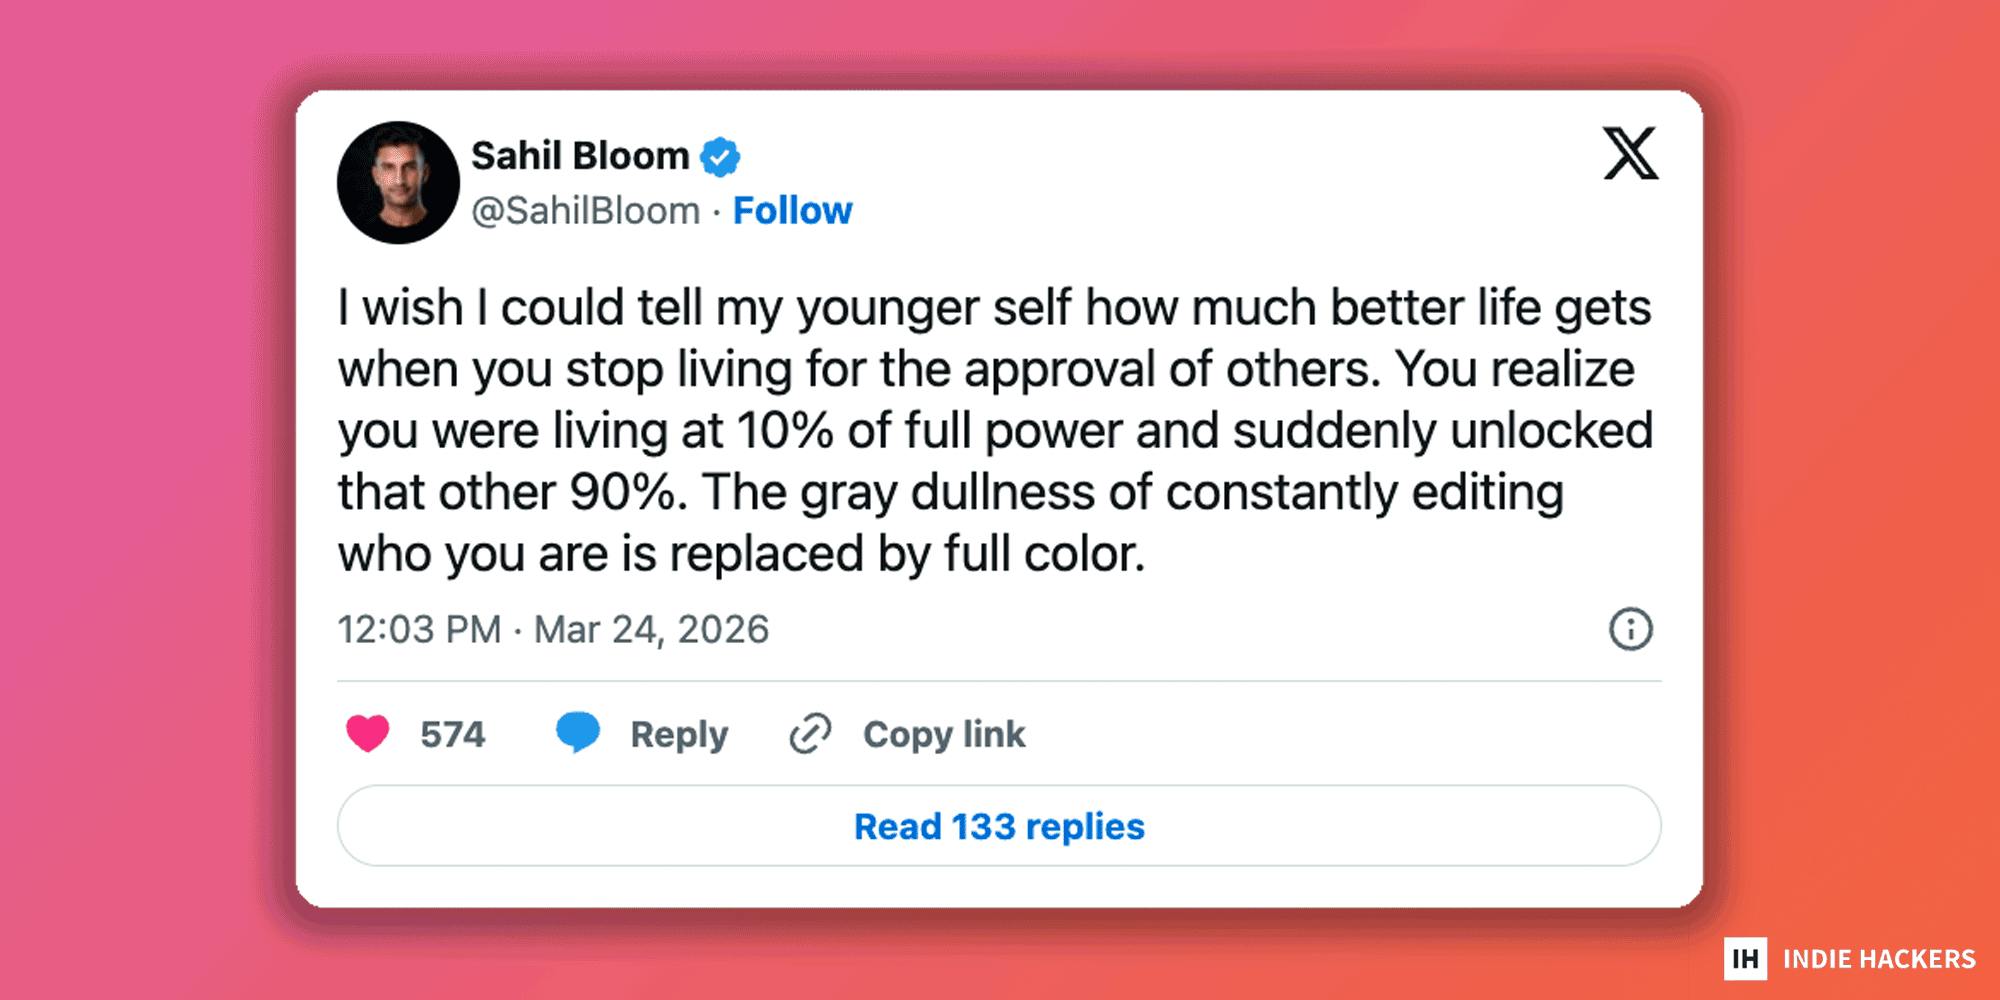Click the 12:03 PM time of the tweet
The image size is (2000, 1000).
tap(419, 629)
